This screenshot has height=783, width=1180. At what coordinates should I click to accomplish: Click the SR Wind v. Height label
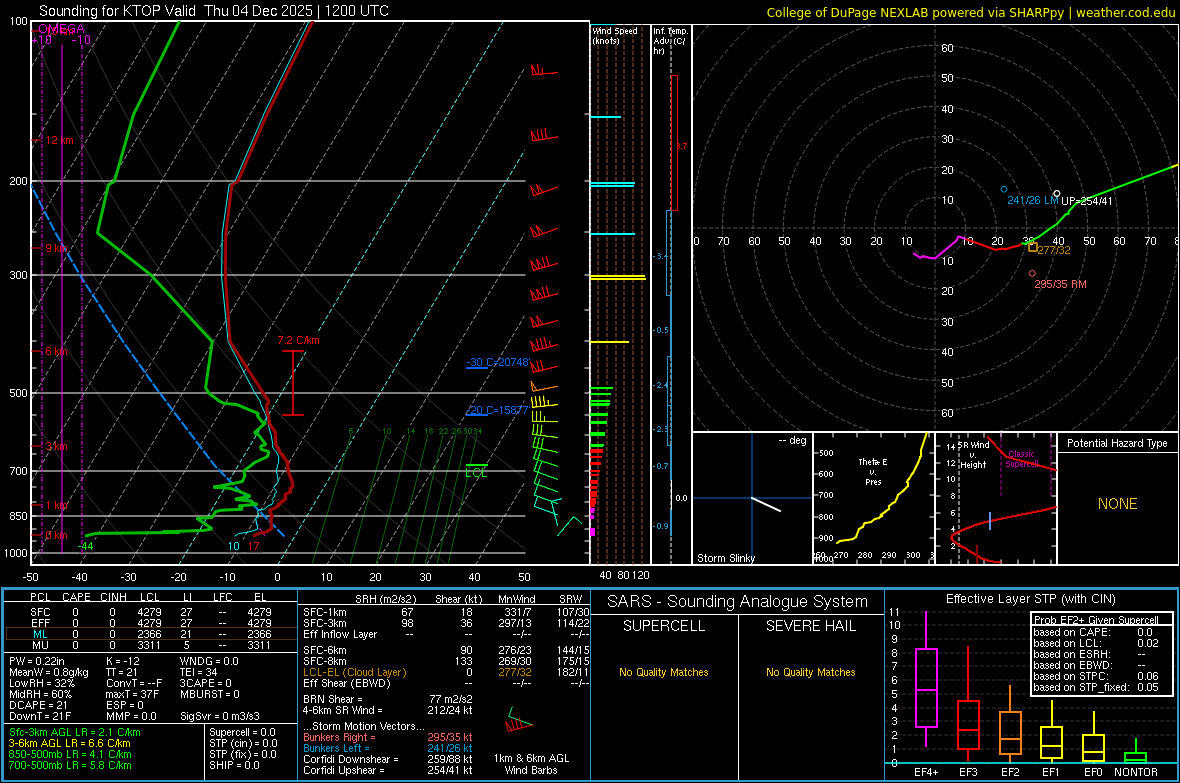(974, 455)
